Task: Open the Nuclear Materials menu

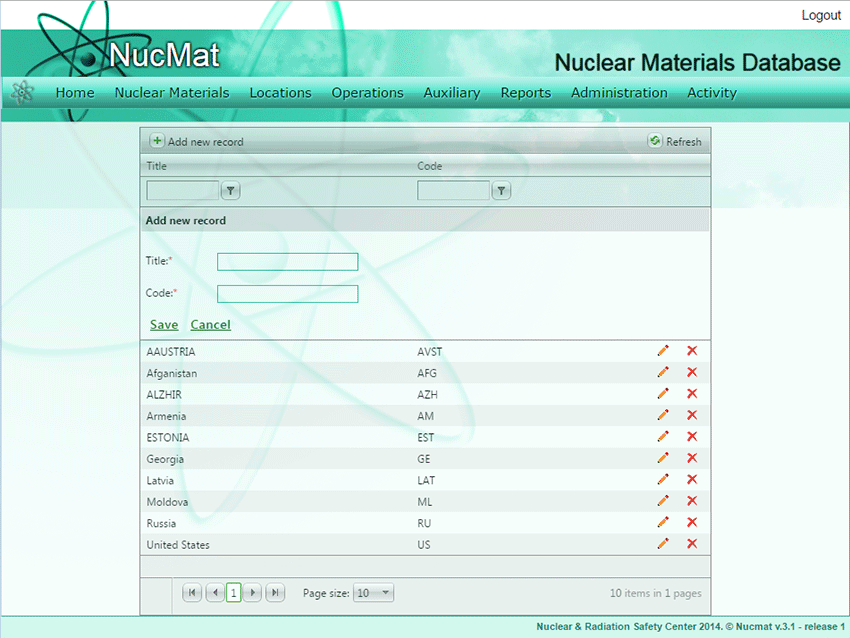Action: [x=172, y=93]
